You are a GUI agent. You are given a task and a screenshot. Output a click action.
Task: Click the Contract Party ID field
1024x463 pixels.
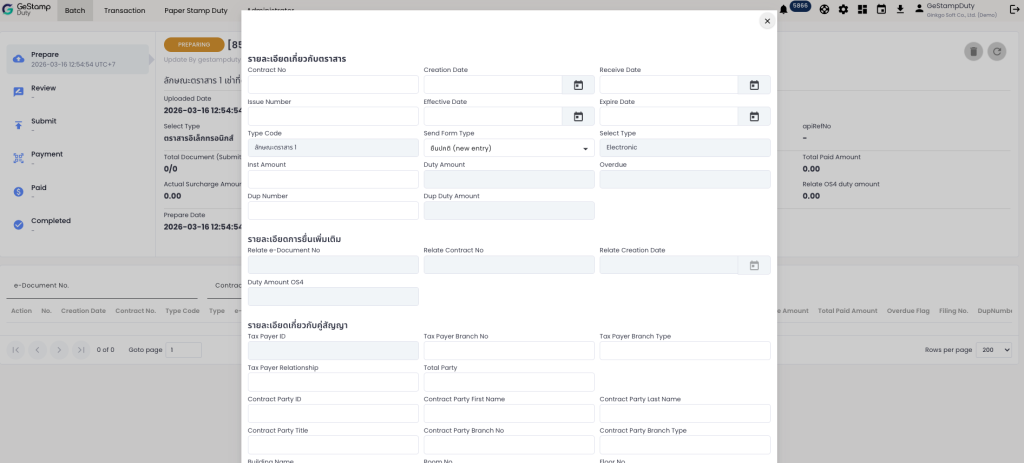tap(333, 413)
